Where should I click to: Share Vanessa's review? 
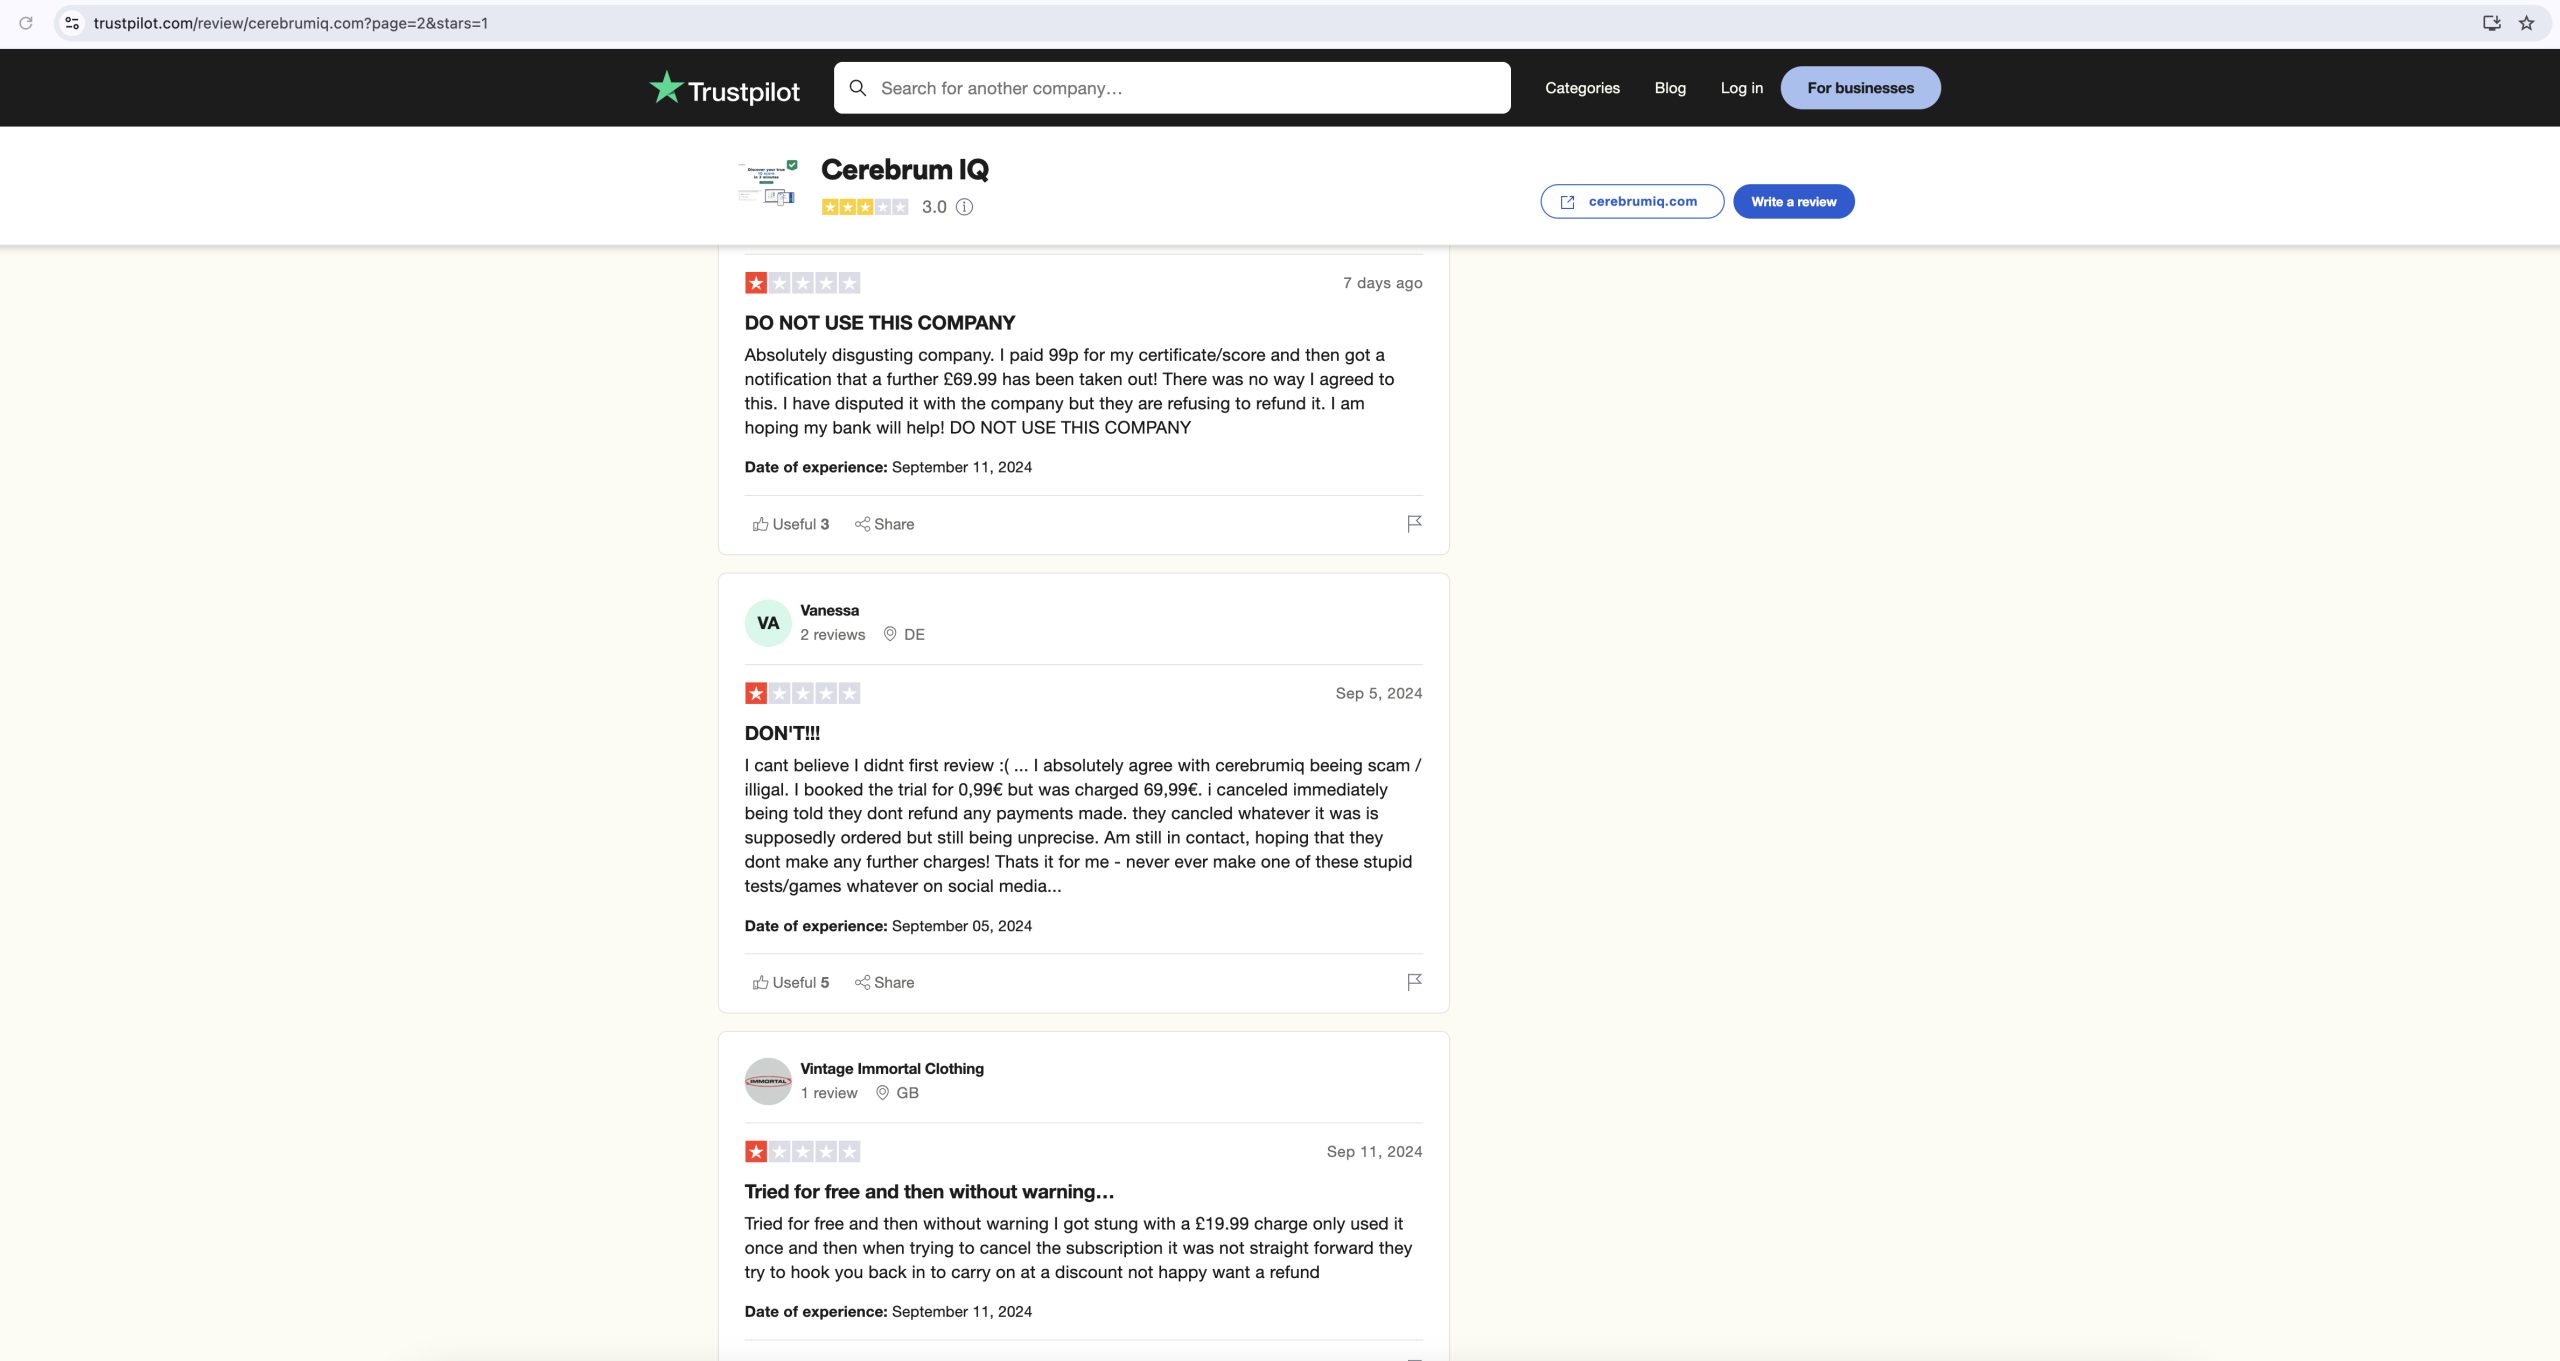(x=884, y=982)
